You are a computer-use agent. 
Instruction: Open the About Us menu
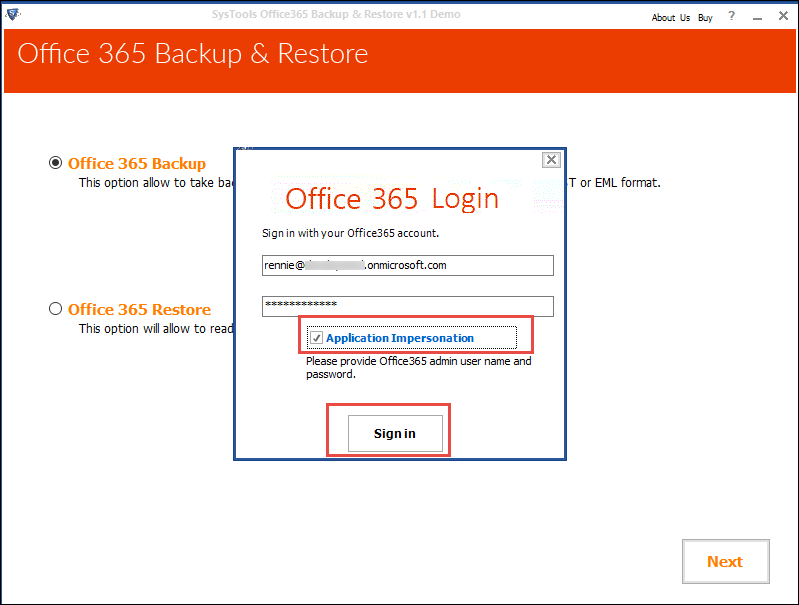[x=671, y=17]
